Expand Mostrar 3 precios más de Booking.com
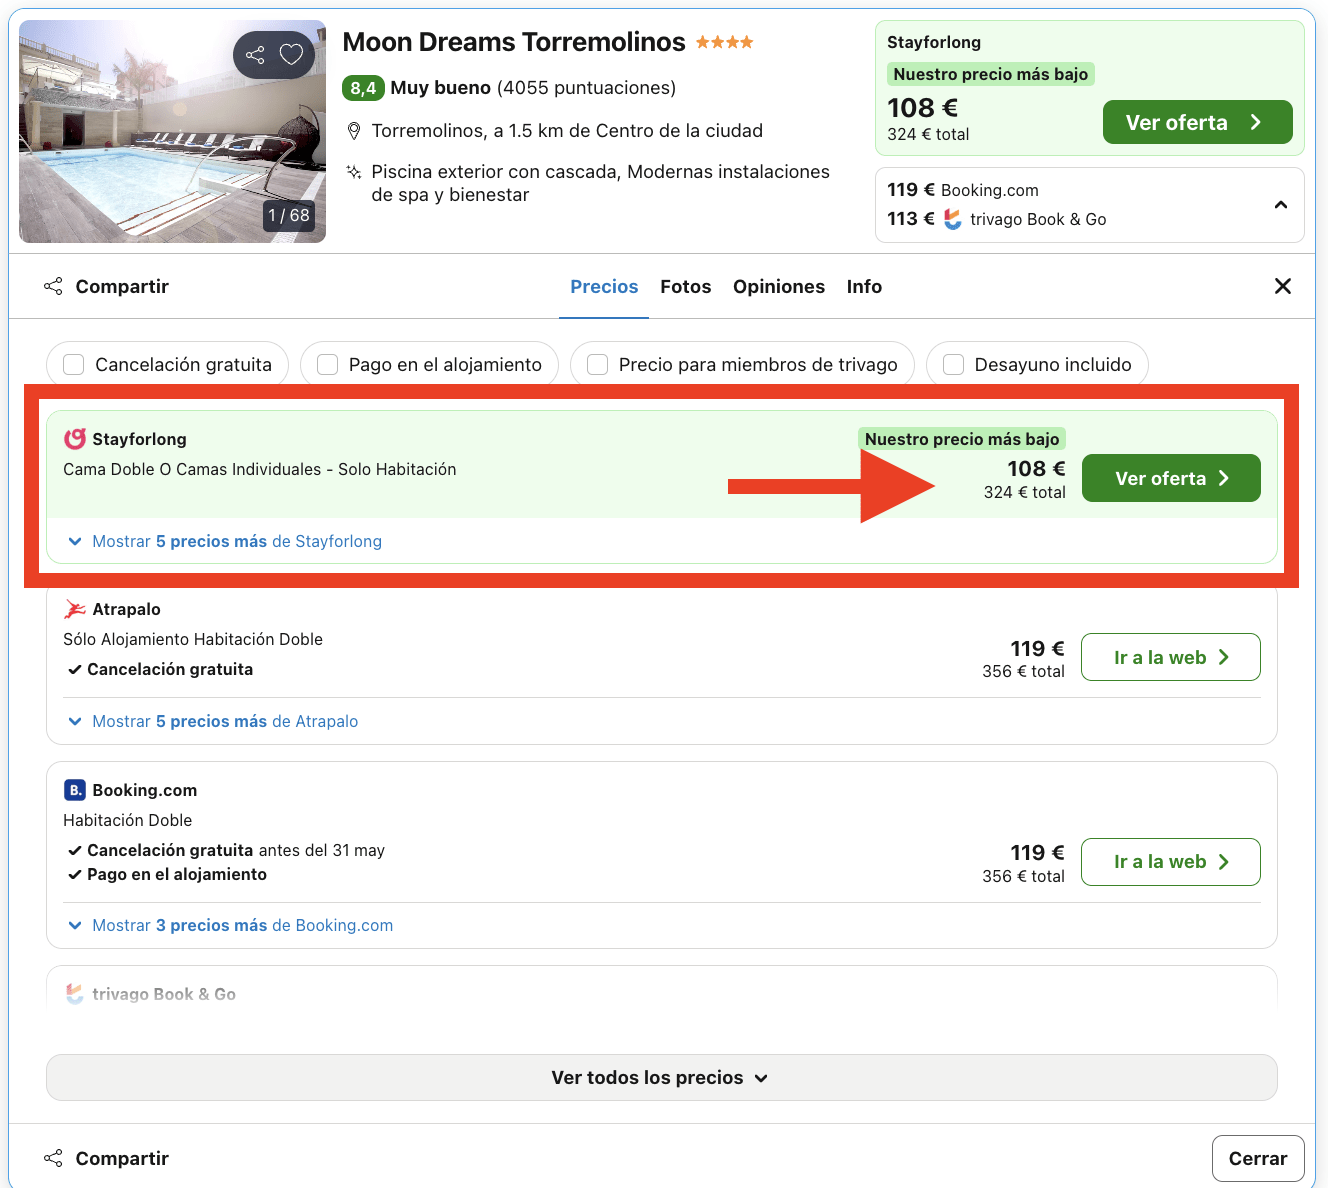The width and height of the screenshot is (1328, 1188). tap(242, 925)
